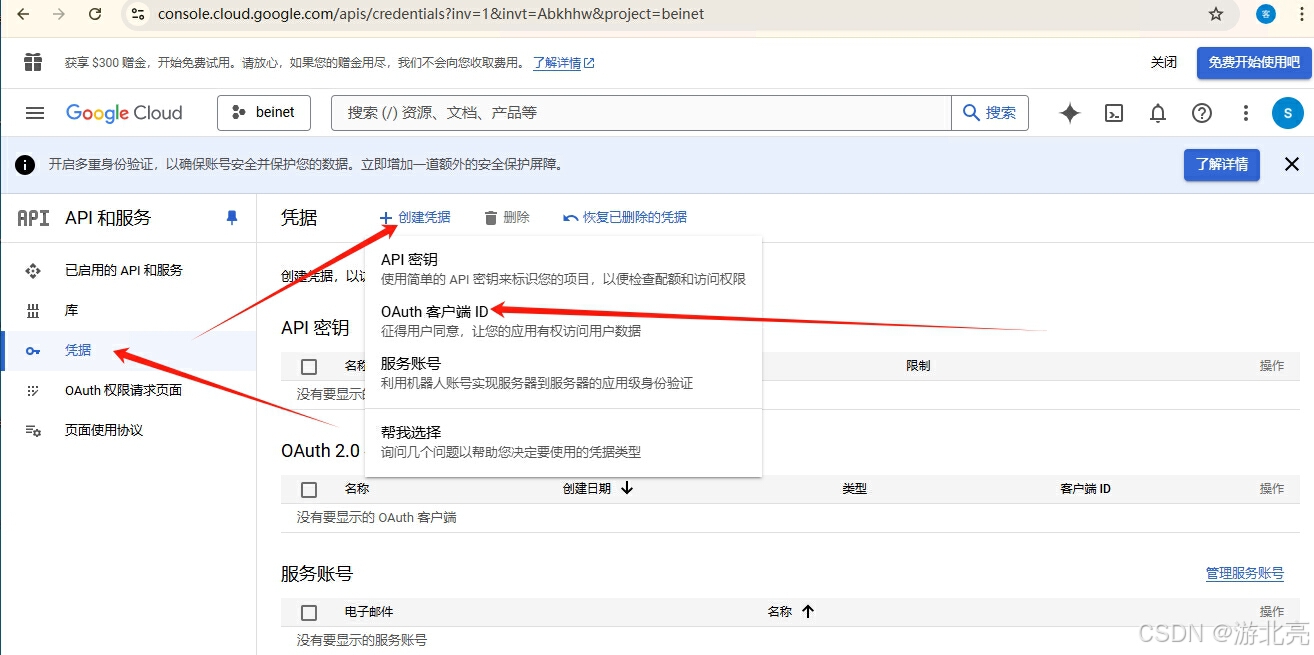Activate Cloud Shell terminal icon

point(1114,113)
